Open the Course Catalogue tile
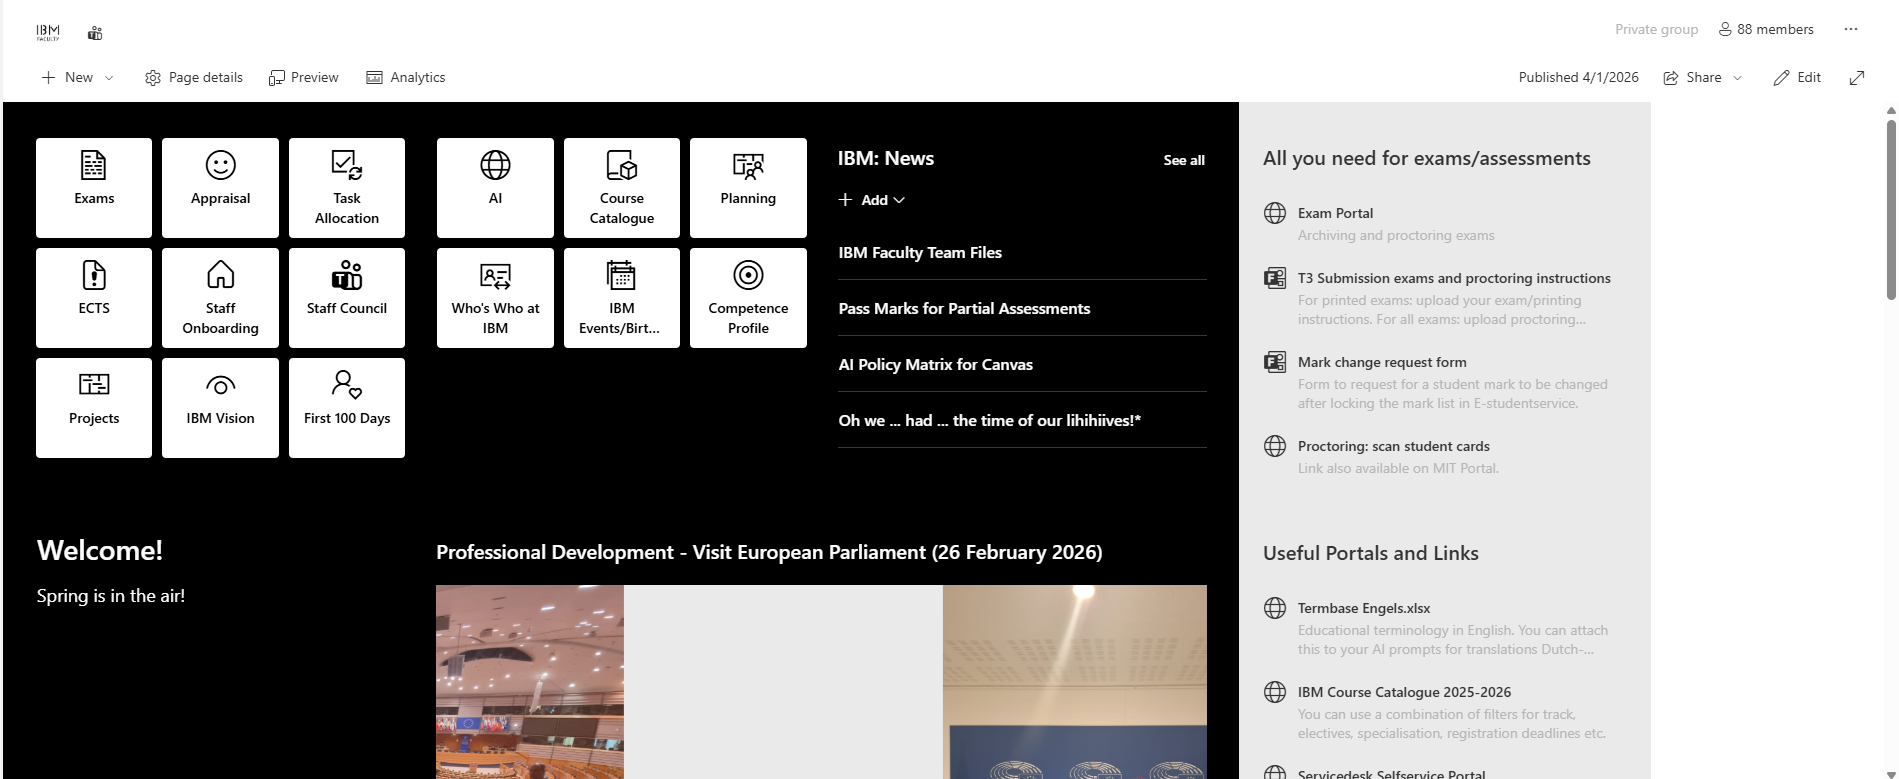Screen dimensions: 1899x779 [x=622, y=188]
